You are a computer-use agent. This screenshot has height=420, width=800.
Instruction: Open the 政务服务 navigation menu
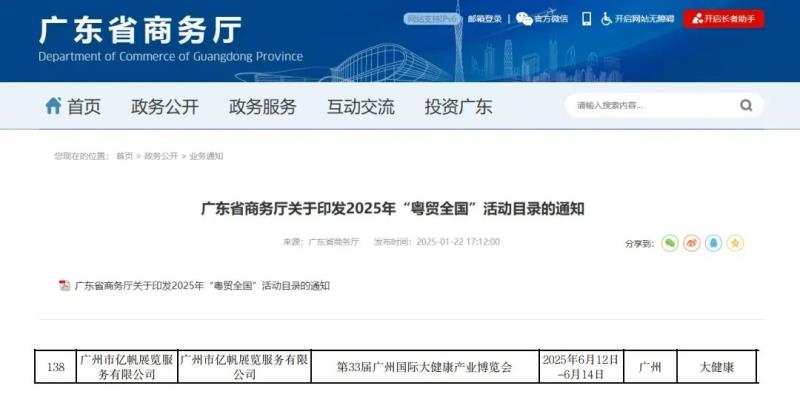pyautogui.click(x=262, y=107)
